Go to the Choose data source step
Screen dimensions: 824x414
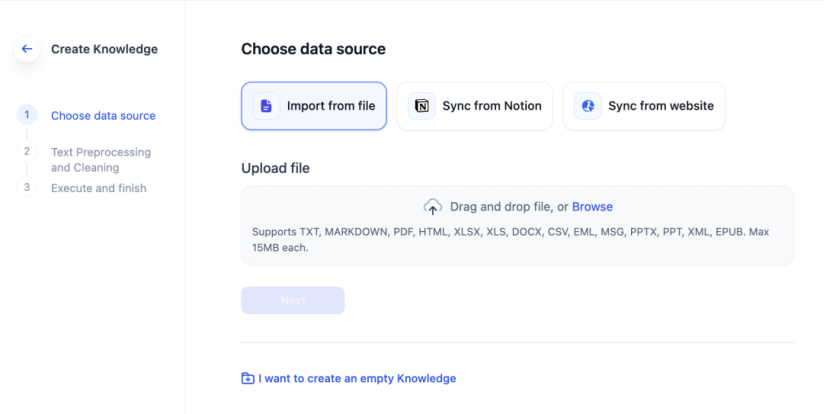(103, 116)
